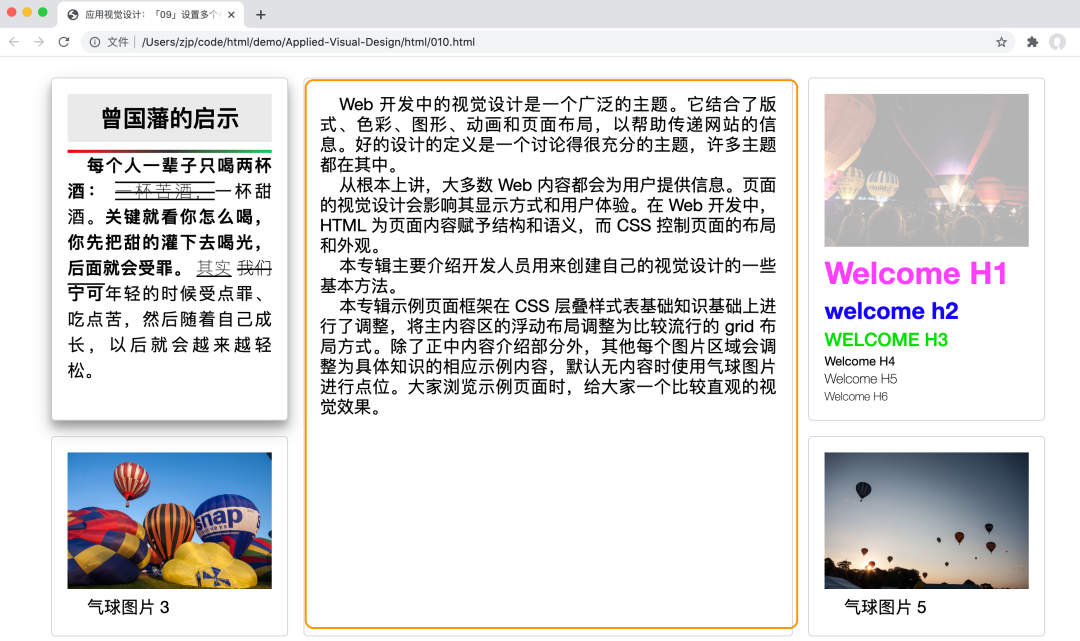Screen dimensions: 1080x641
Task: Open the extensions puzzle icon
Action: (1032, 42)
